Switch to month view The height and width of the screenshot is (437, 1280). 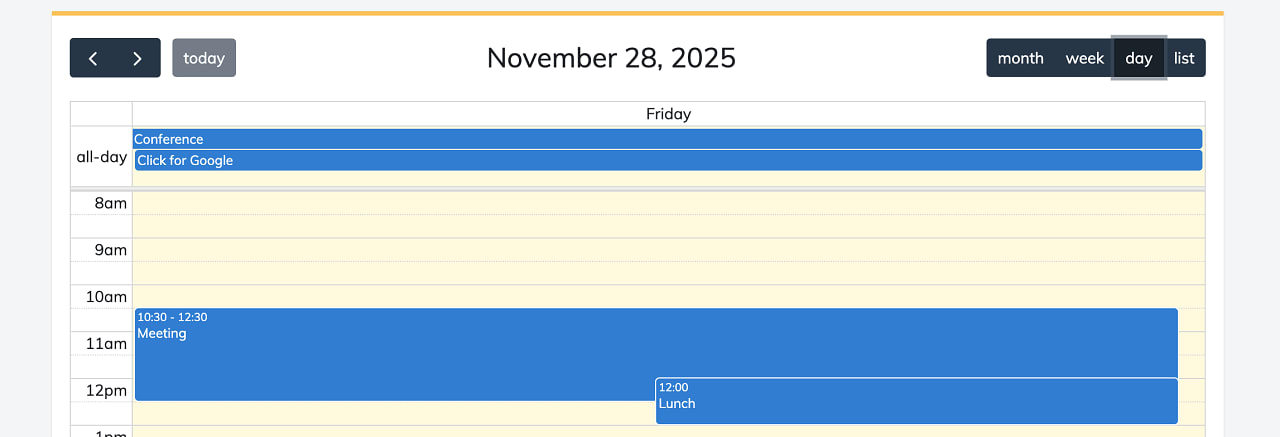click(1020, 58)
